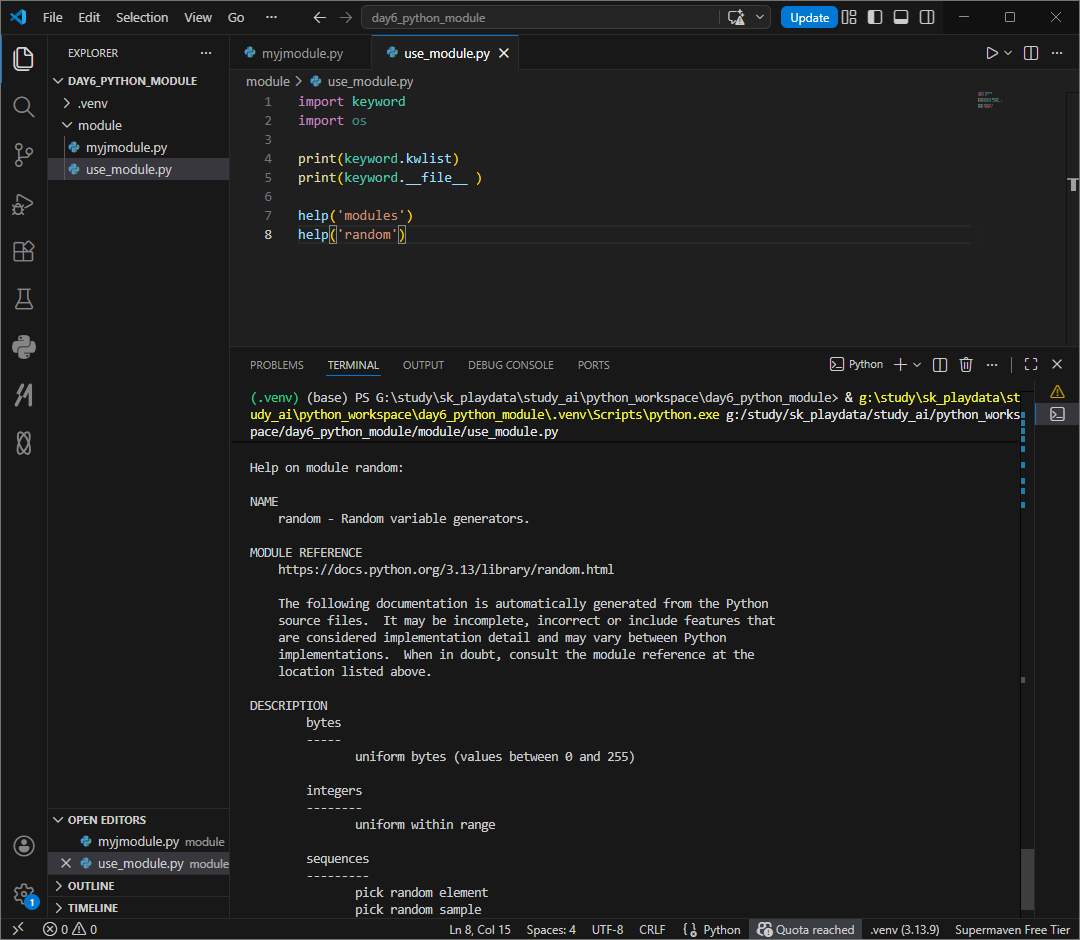Toggle bottom panel visibility
The width and height of the screenshot is (1080, 940).
click(x=901, y=17)
